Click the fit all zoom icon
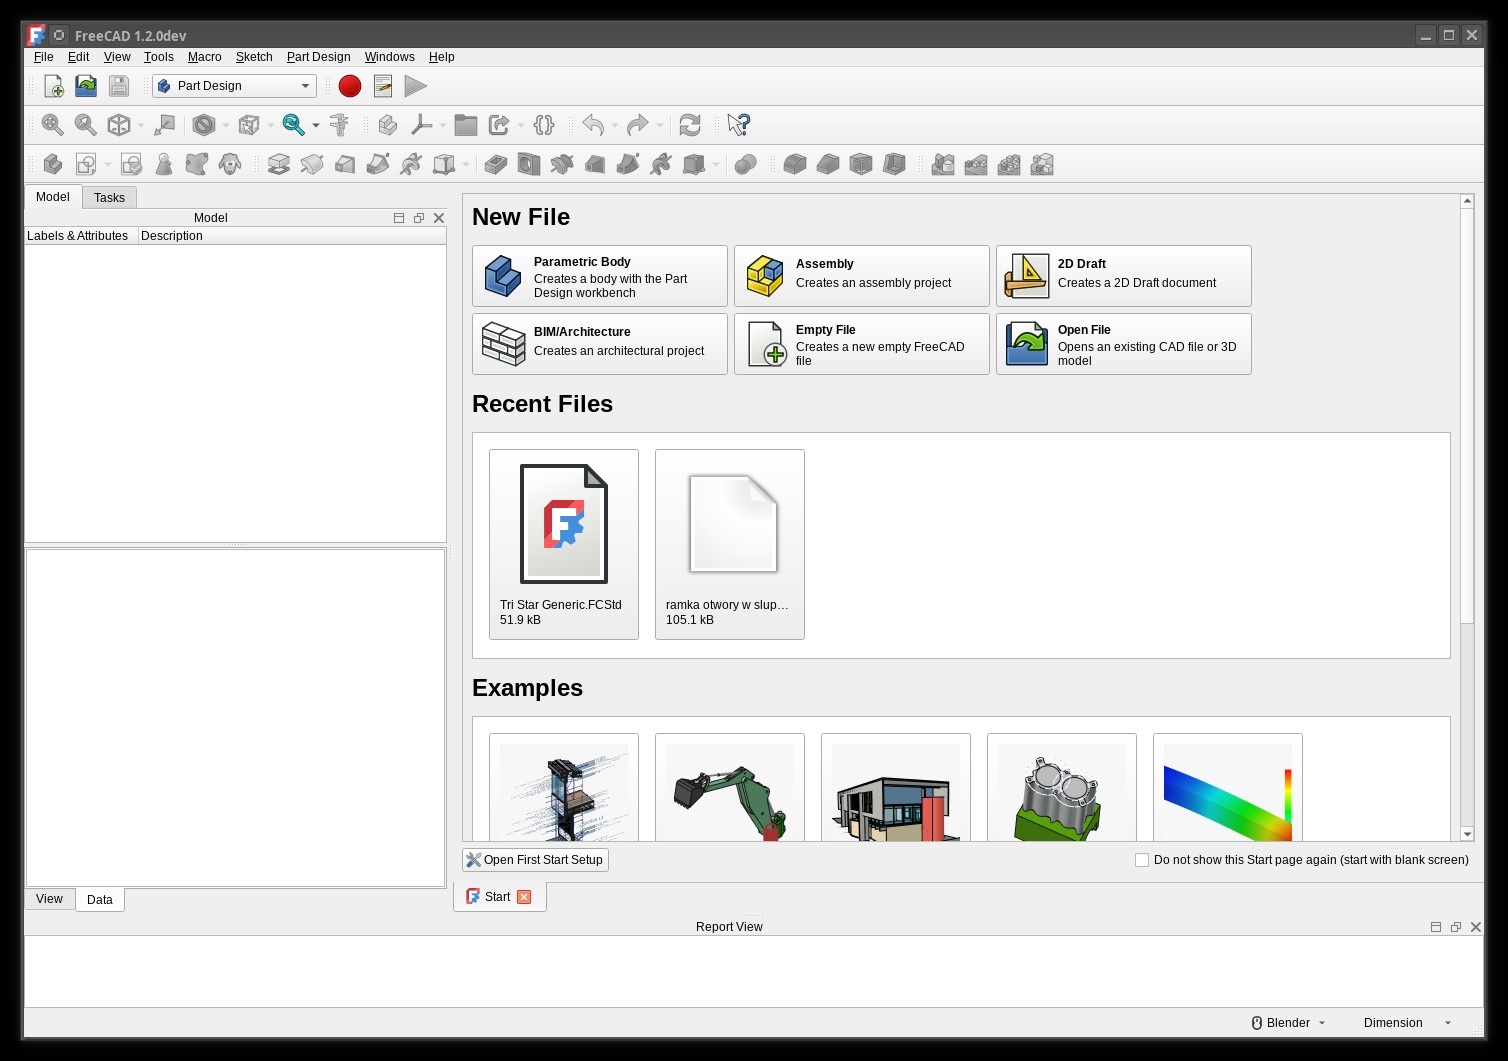 [x=53, y=125]
